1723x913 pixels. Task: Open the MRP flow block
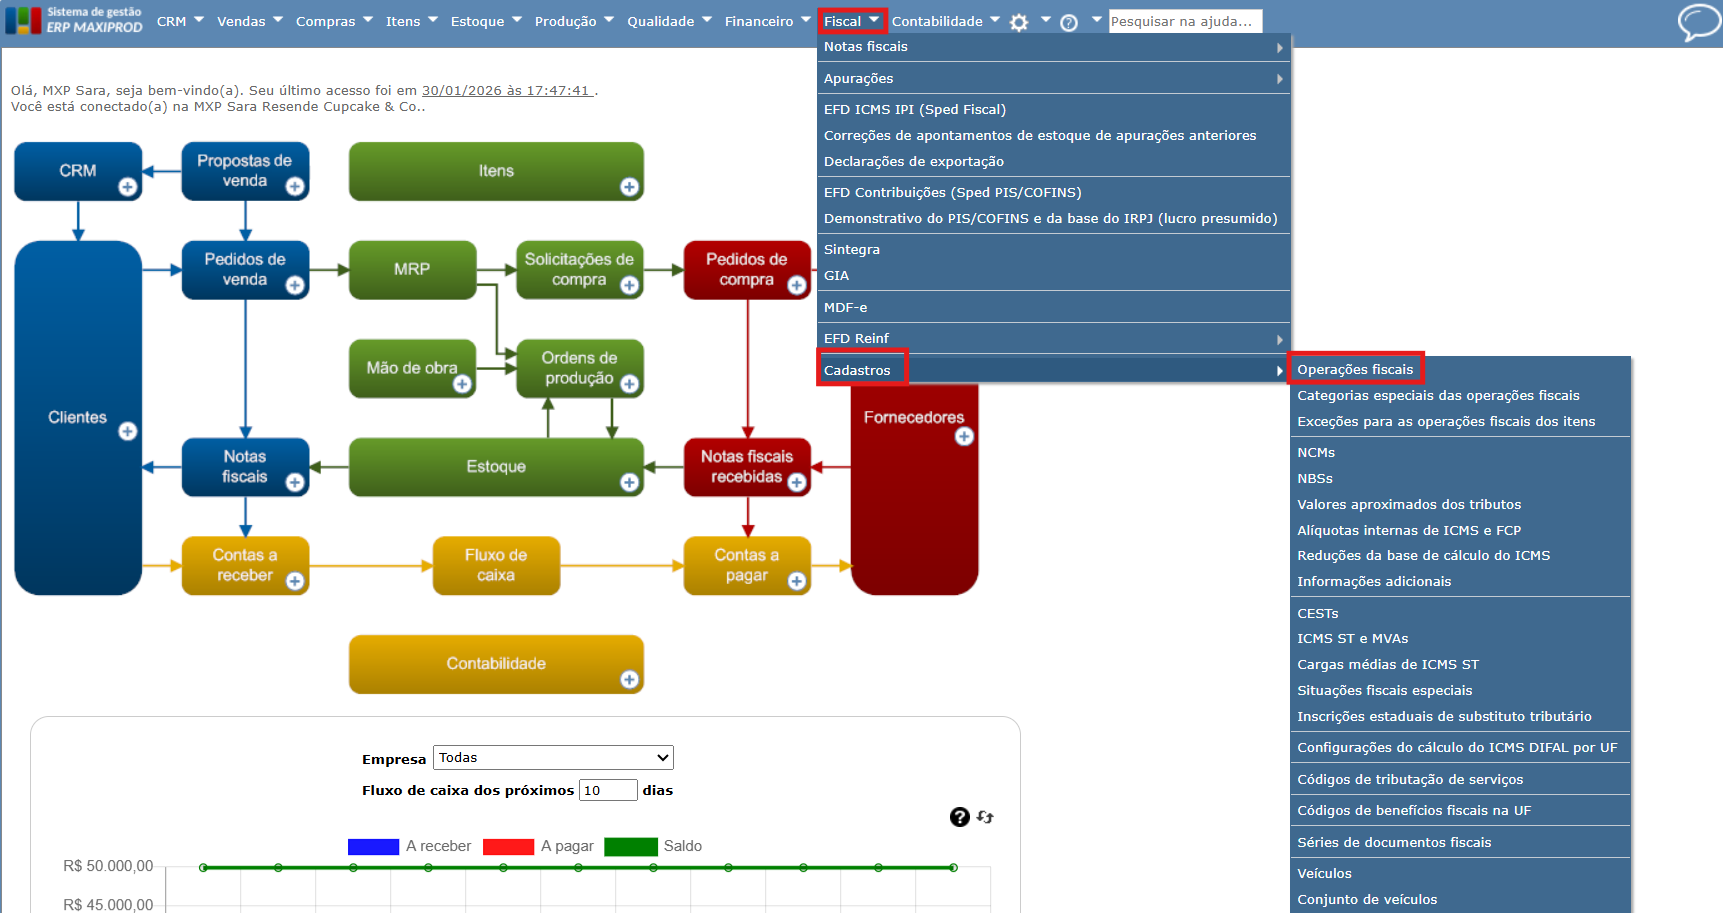pyautogui.click(x=412, y=270)
